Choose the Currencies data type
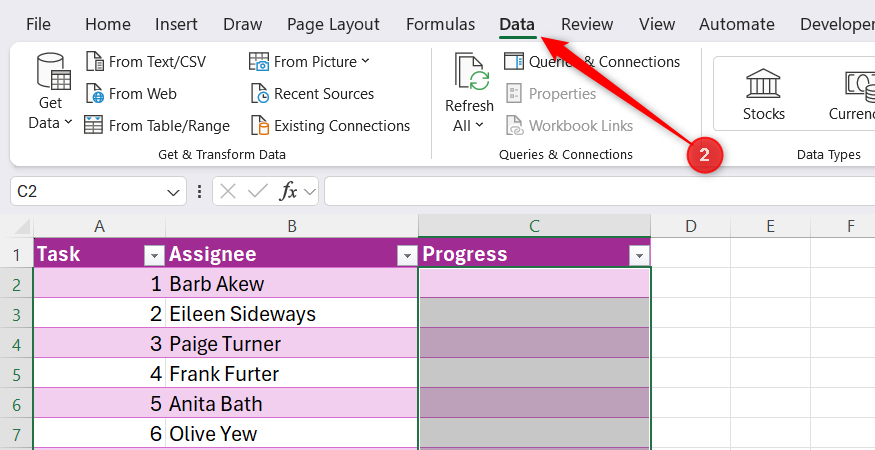 point(852,94)
